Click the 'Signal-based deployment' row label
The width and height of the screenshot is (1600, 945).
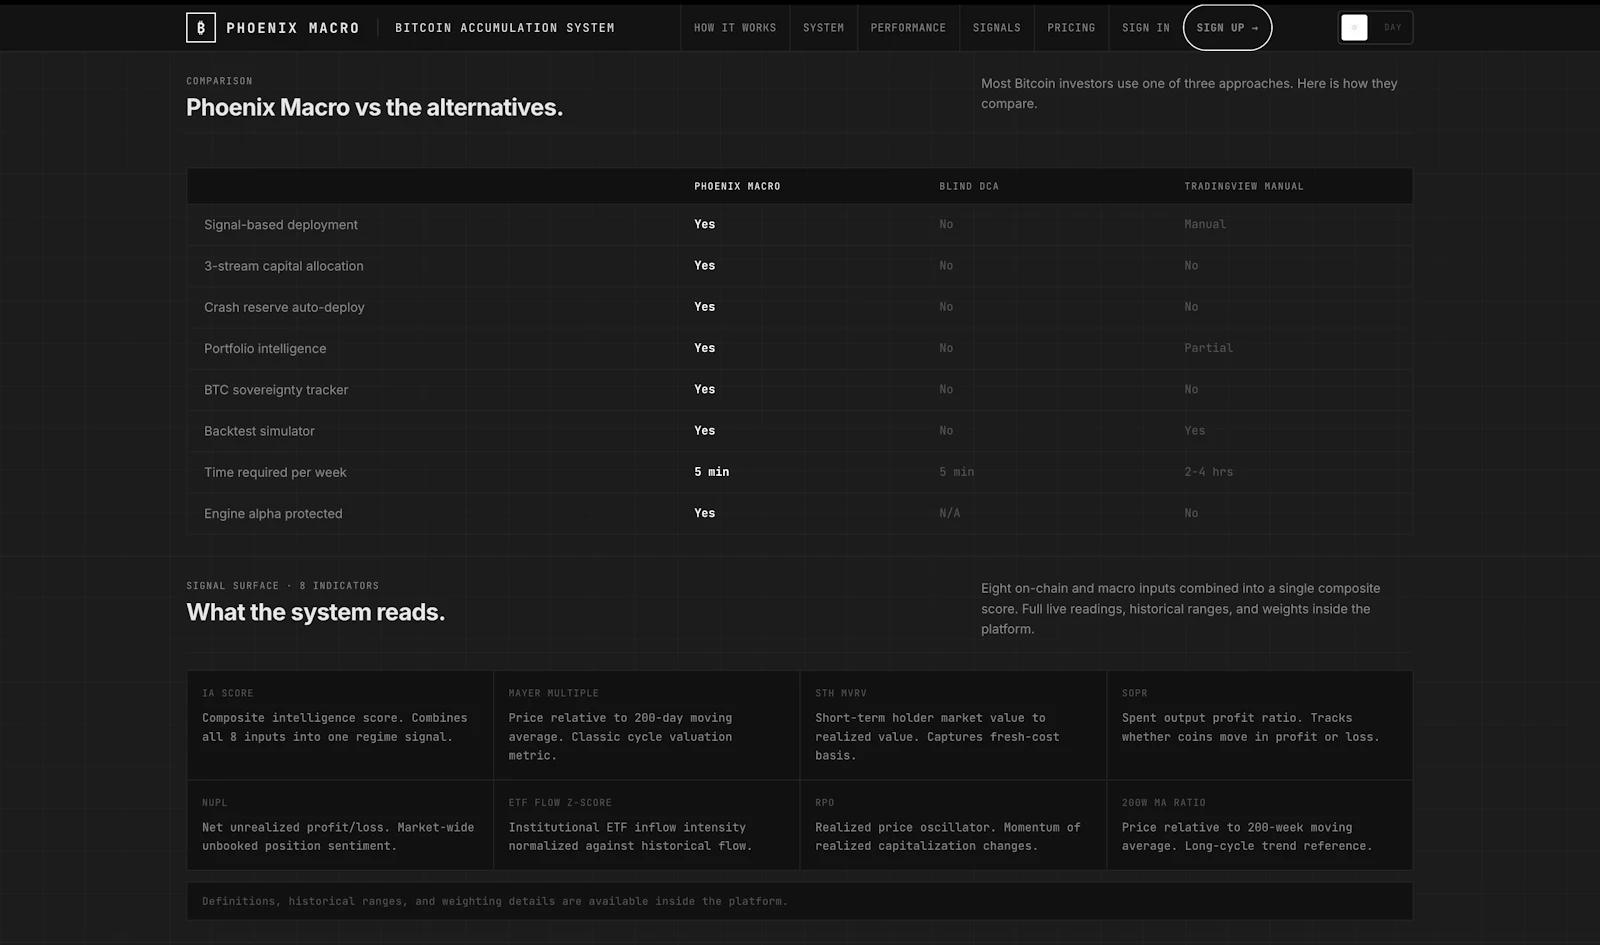coord(281,225)
